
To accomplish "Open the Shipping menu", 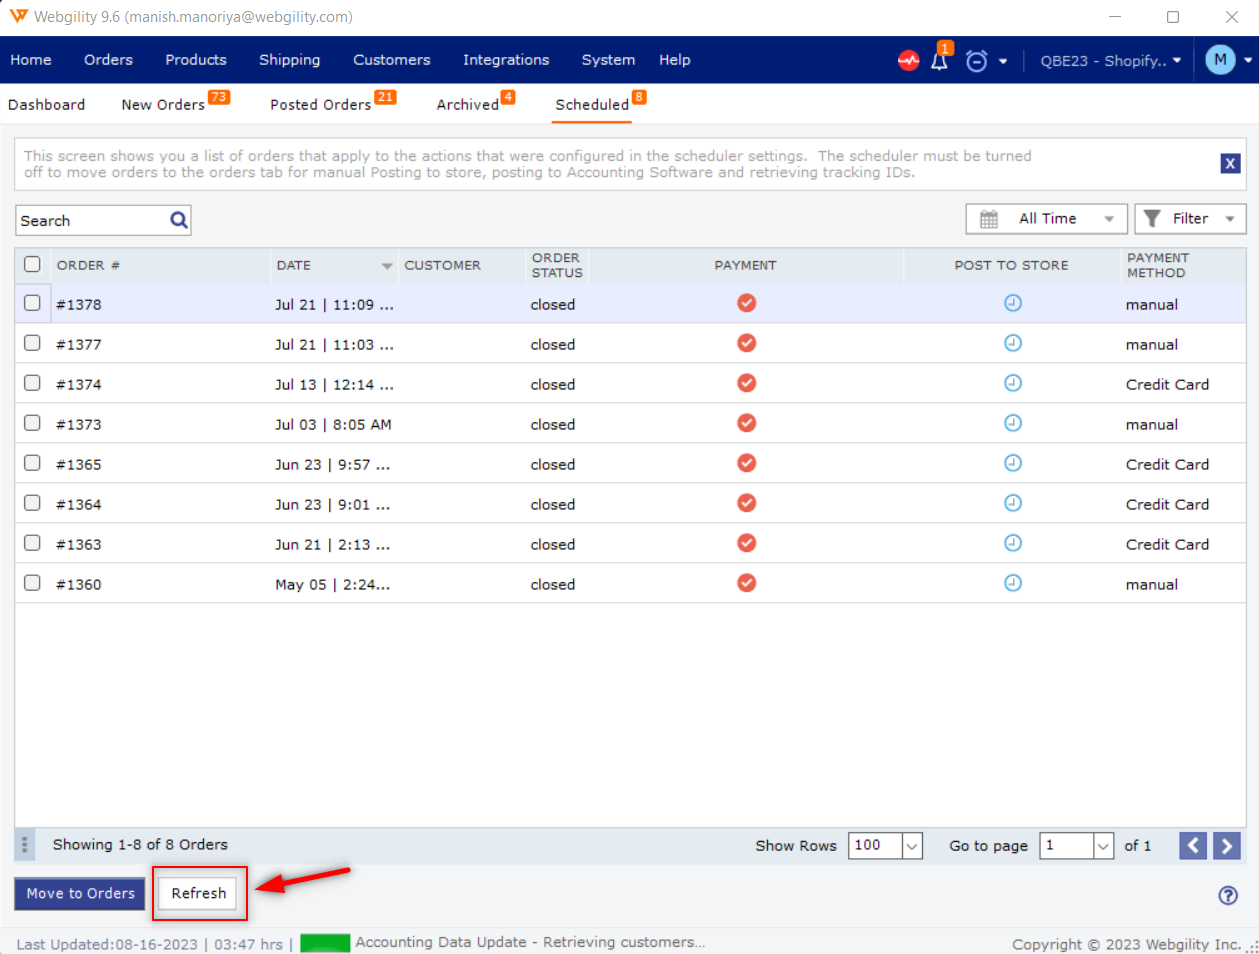I will tap(289, 60).
